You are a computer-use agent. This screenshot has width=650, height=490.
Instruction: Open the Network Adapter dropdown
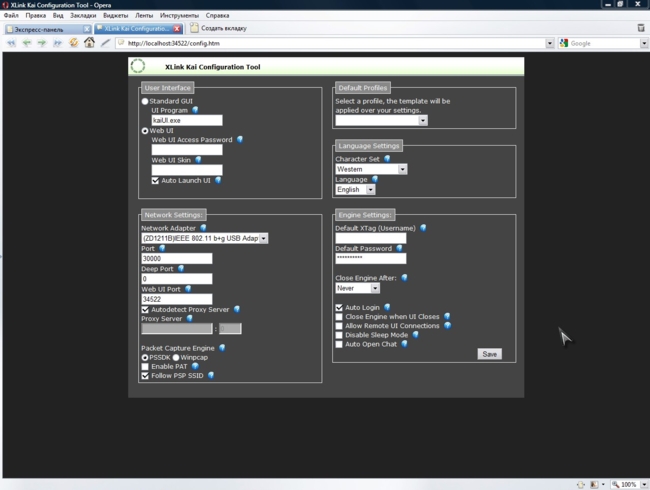click(x=204, y=238)
